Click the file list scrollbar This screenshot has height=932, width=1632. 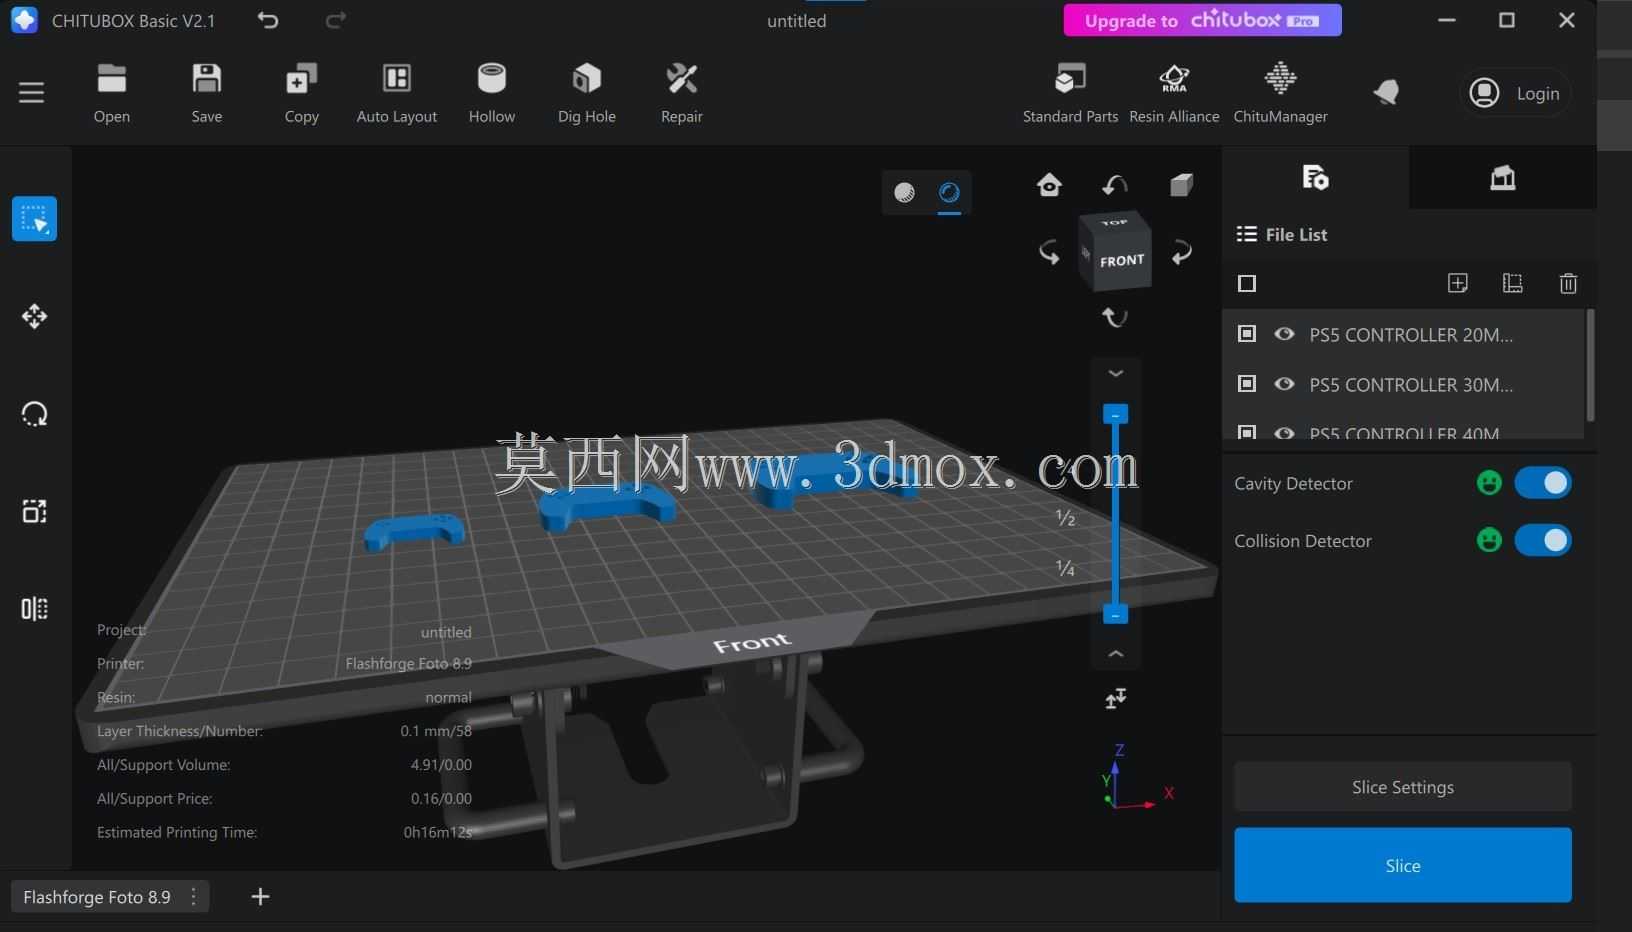[x=1590, y=365]
